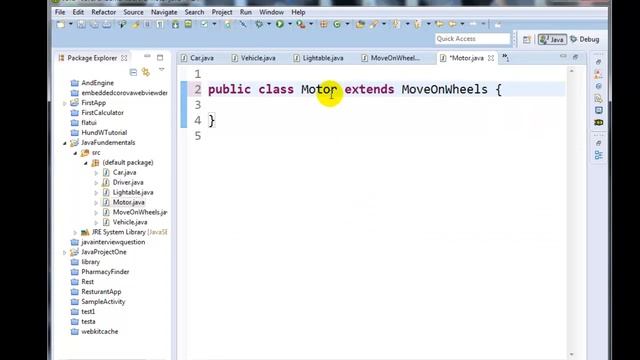Close the Motor.java editor tab
This screenshot has width=640, height=360.
[x=491, y=58]
